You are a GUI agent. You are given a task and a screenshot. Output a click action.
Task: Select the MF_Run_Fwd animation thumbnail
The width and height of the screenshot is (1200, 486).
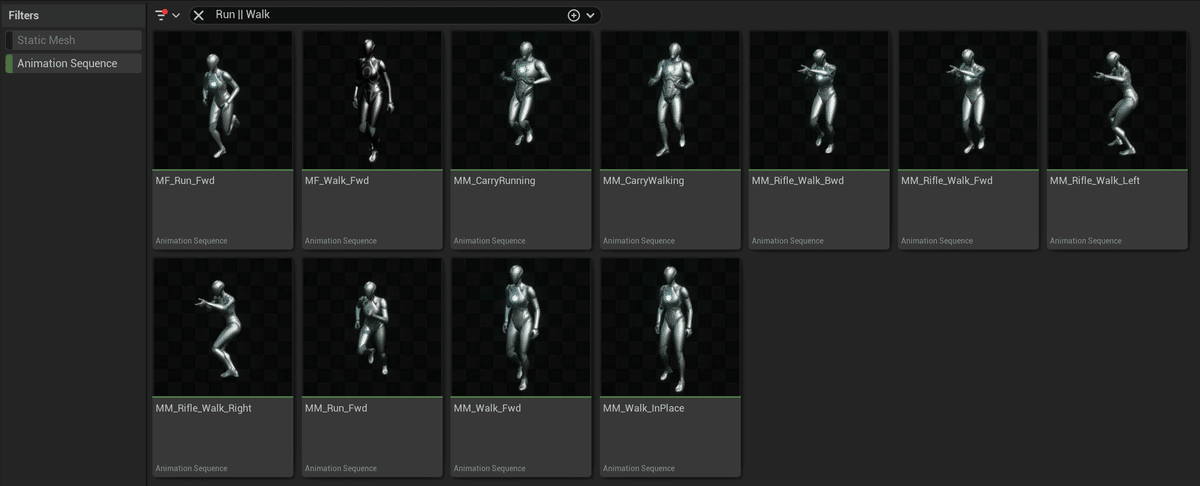pyautogui.click(x=223, y=100)
